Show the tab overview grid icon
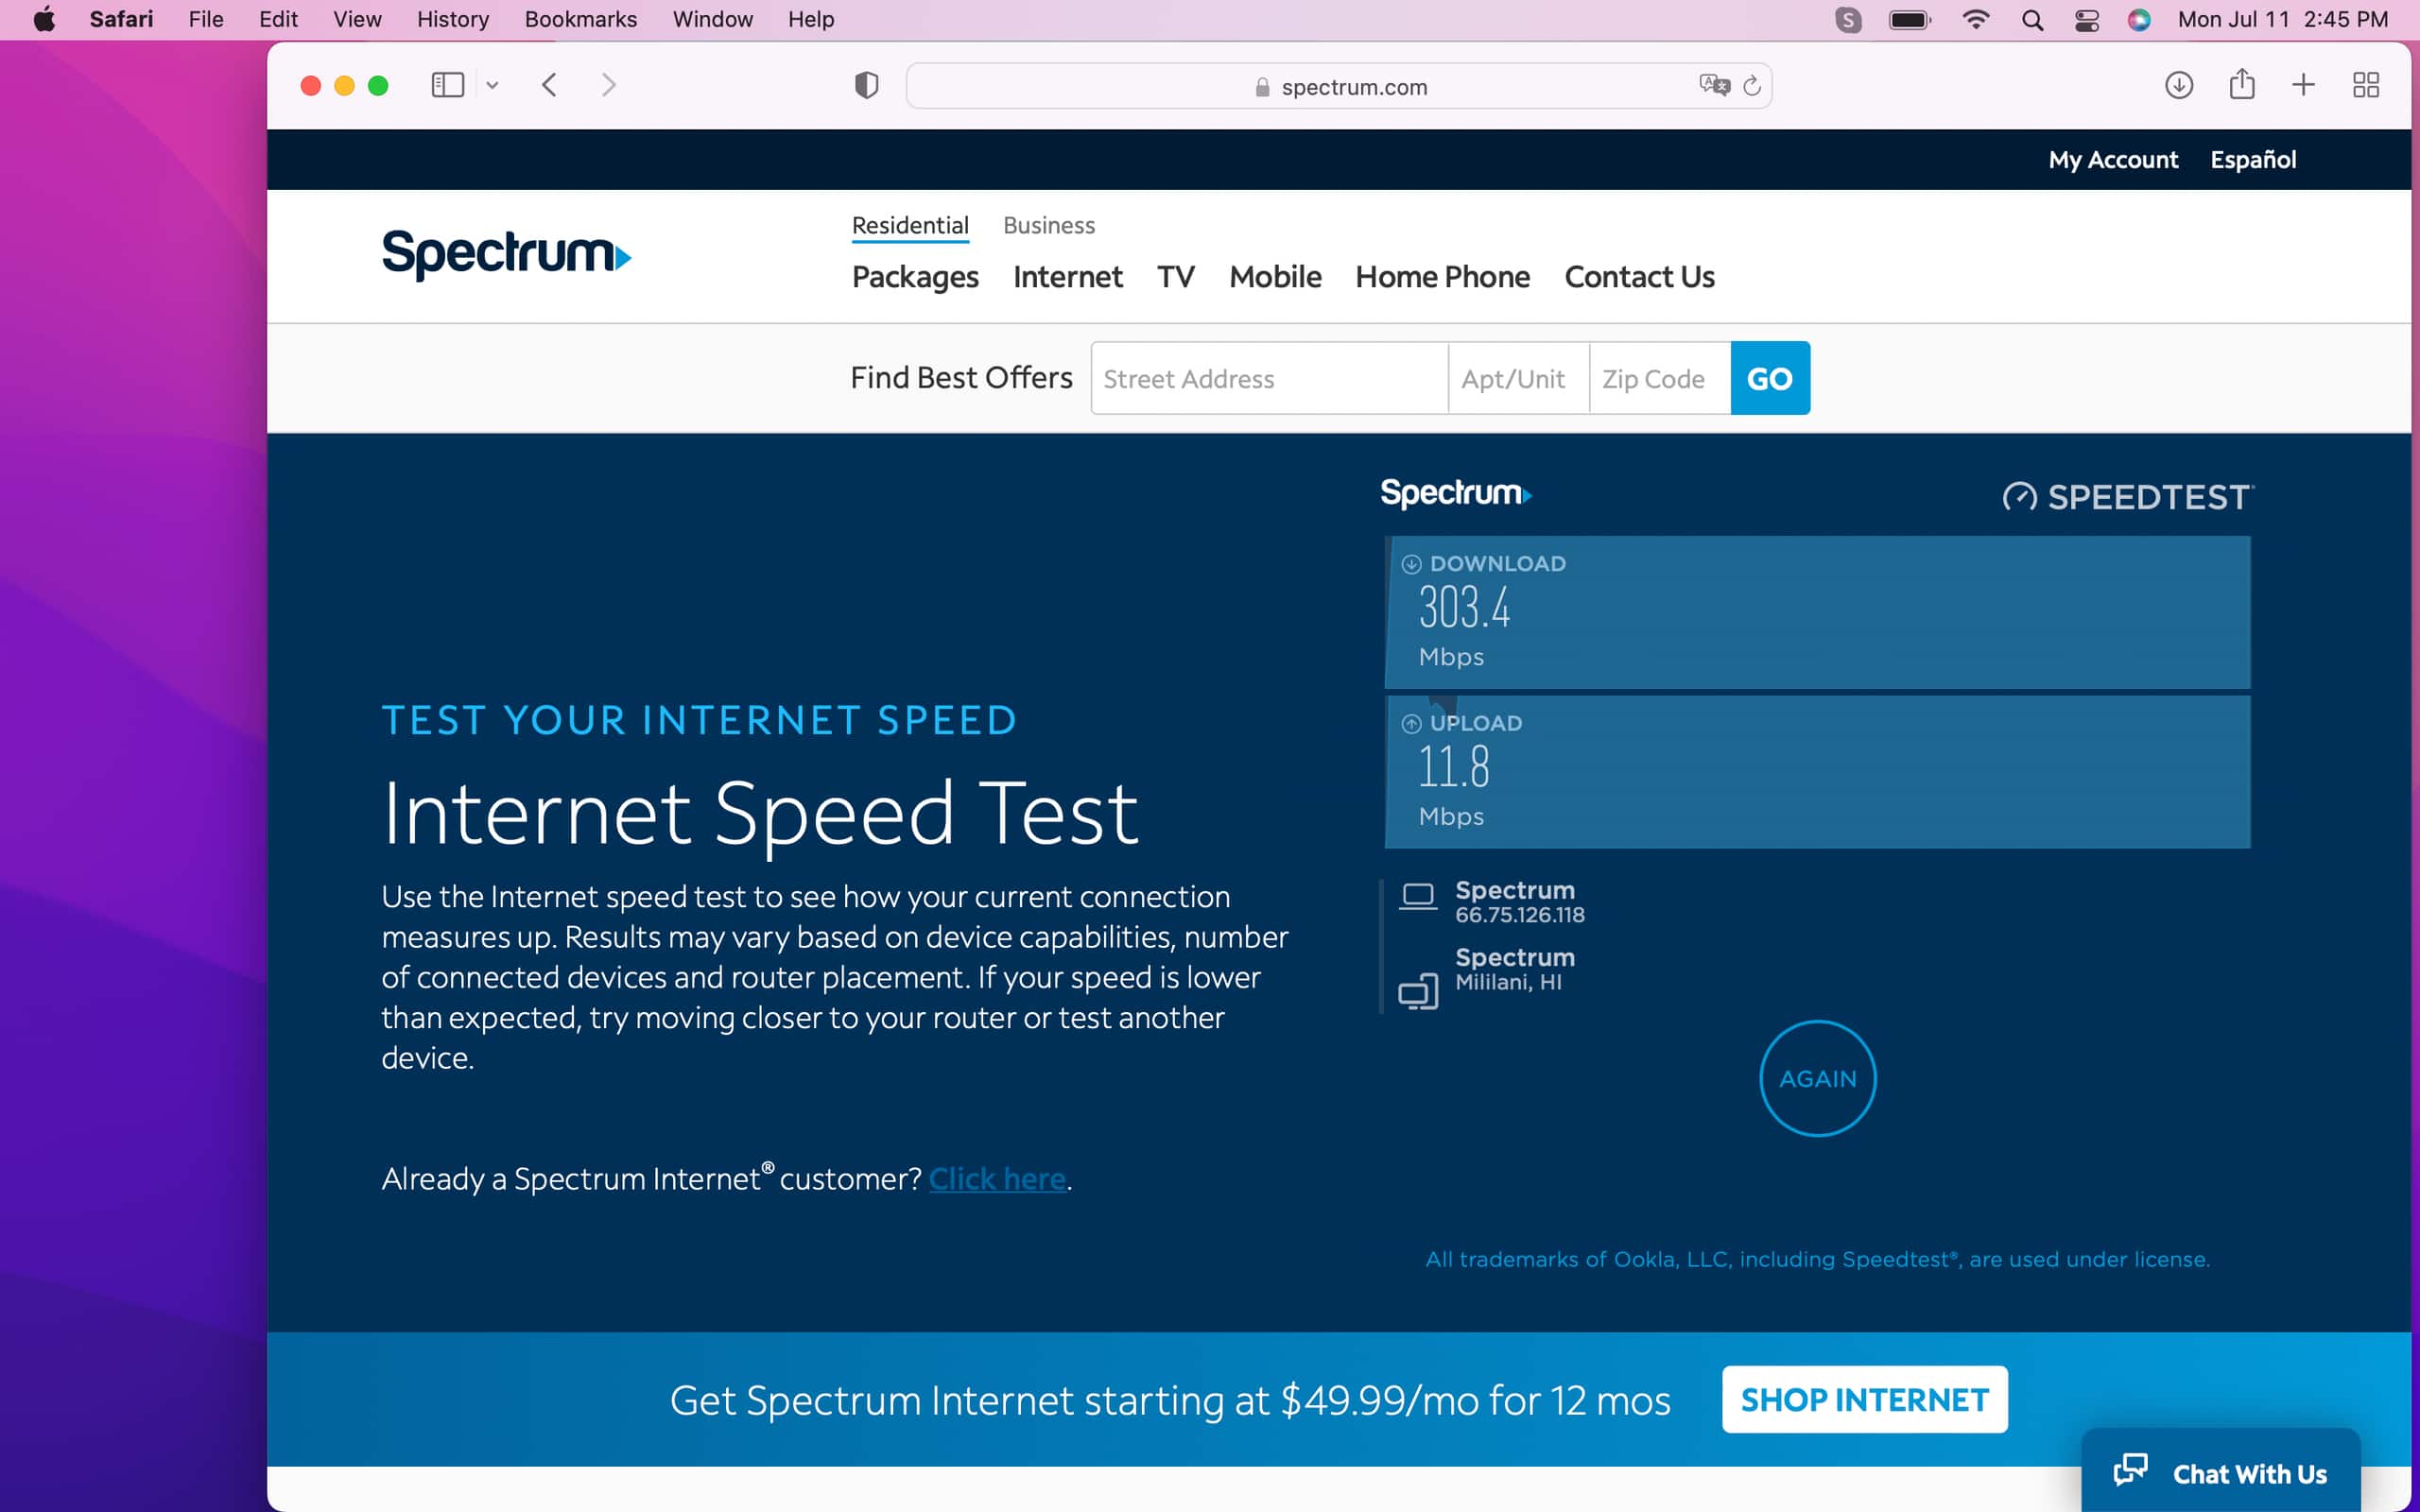The width and height of the screenshot is (2420, 1512). point(2366,85)
